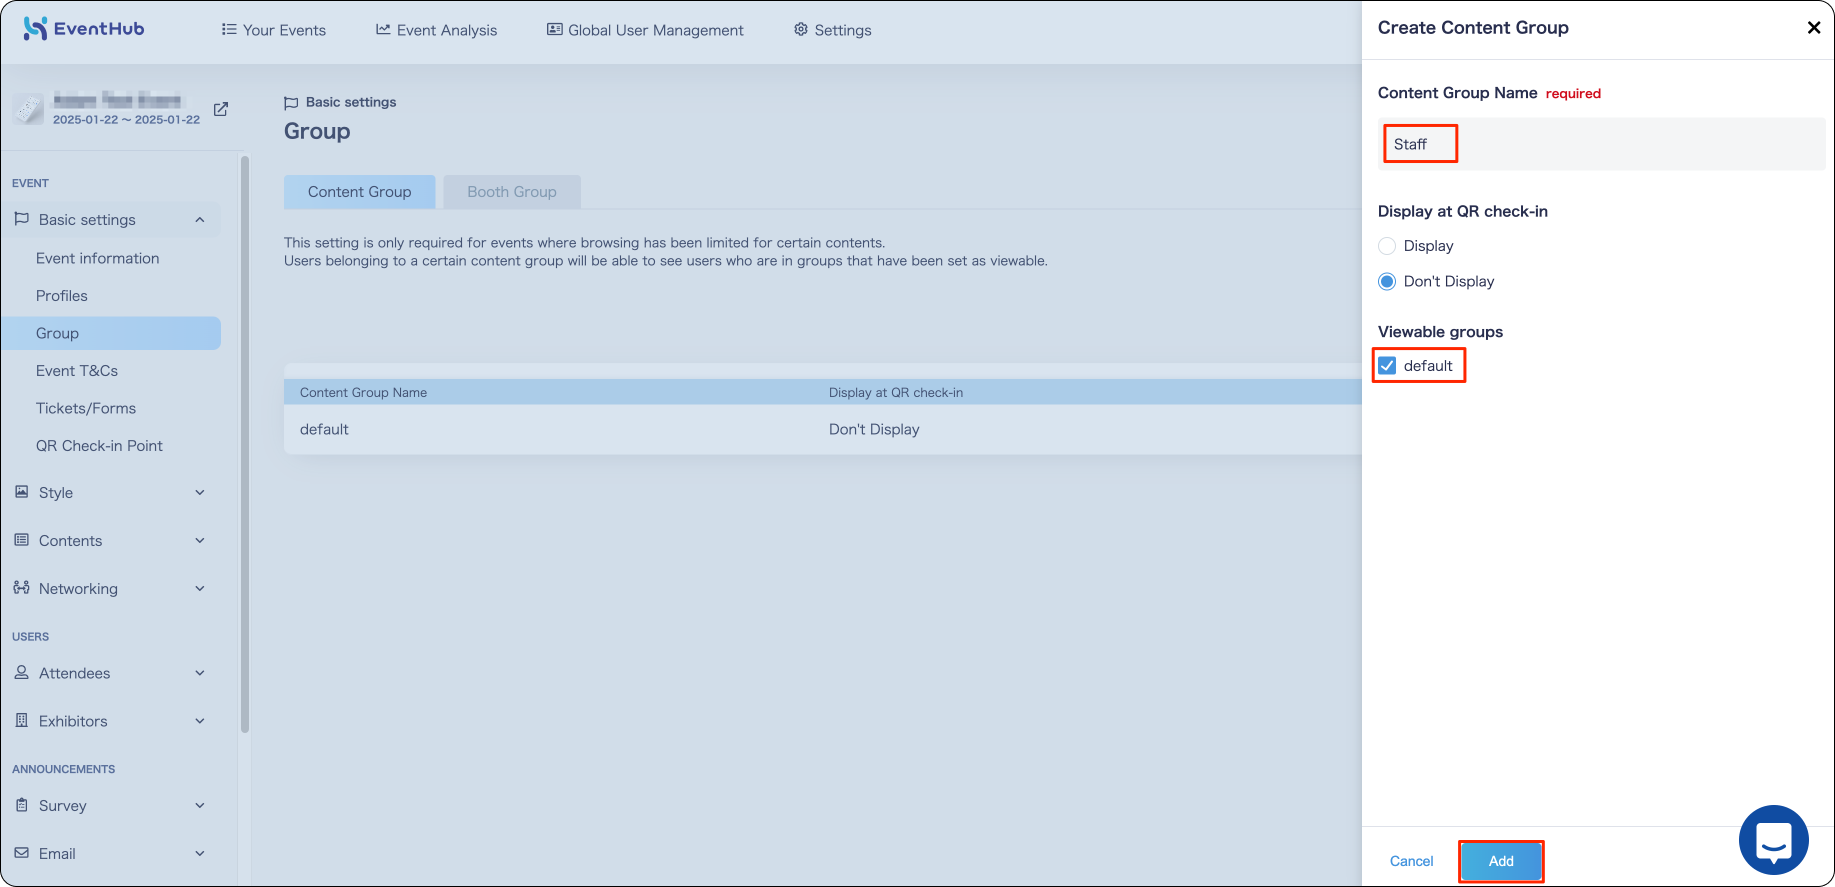Open Event T&Cs page
This screenshot has width=1835, height=887.
click(x=77, y=371)
